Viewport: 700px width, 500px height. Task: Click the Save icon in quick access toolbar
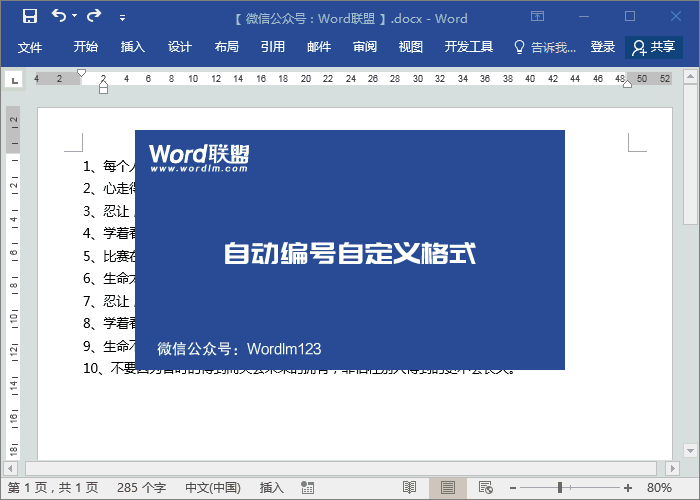pos(30,17)
